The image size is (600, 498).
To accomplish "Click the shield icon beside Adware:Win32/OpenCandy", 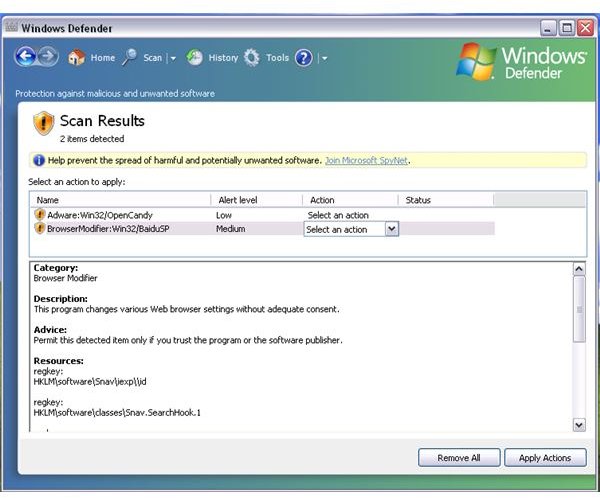I will pyautogui.click(x=40, y=214).
